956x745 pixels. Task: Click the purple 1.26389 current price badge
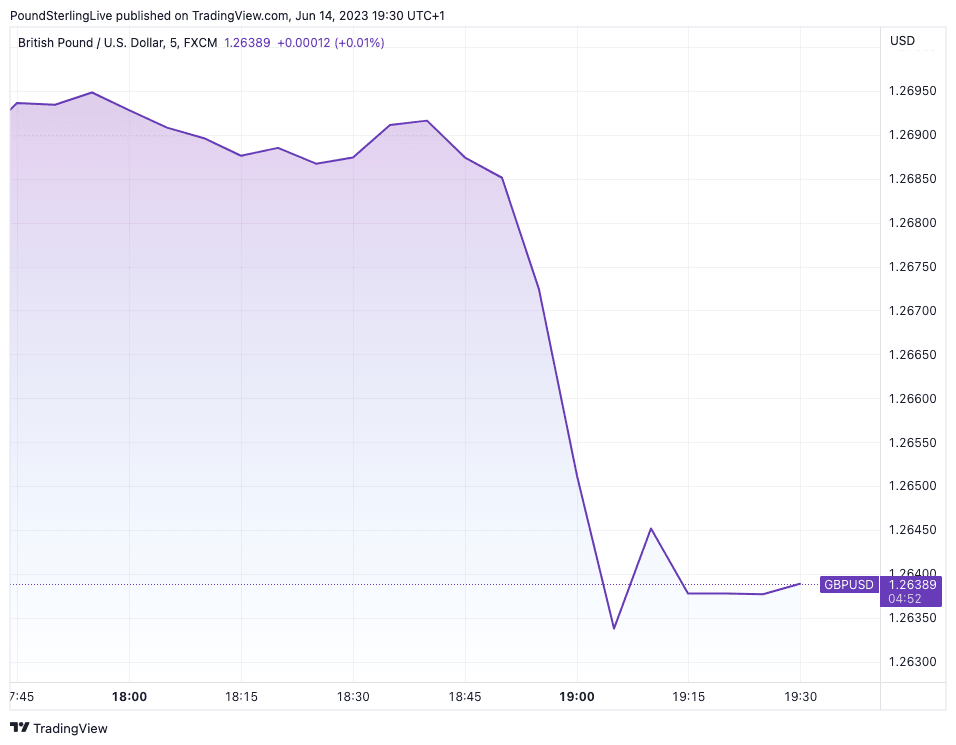pos(911,585)
